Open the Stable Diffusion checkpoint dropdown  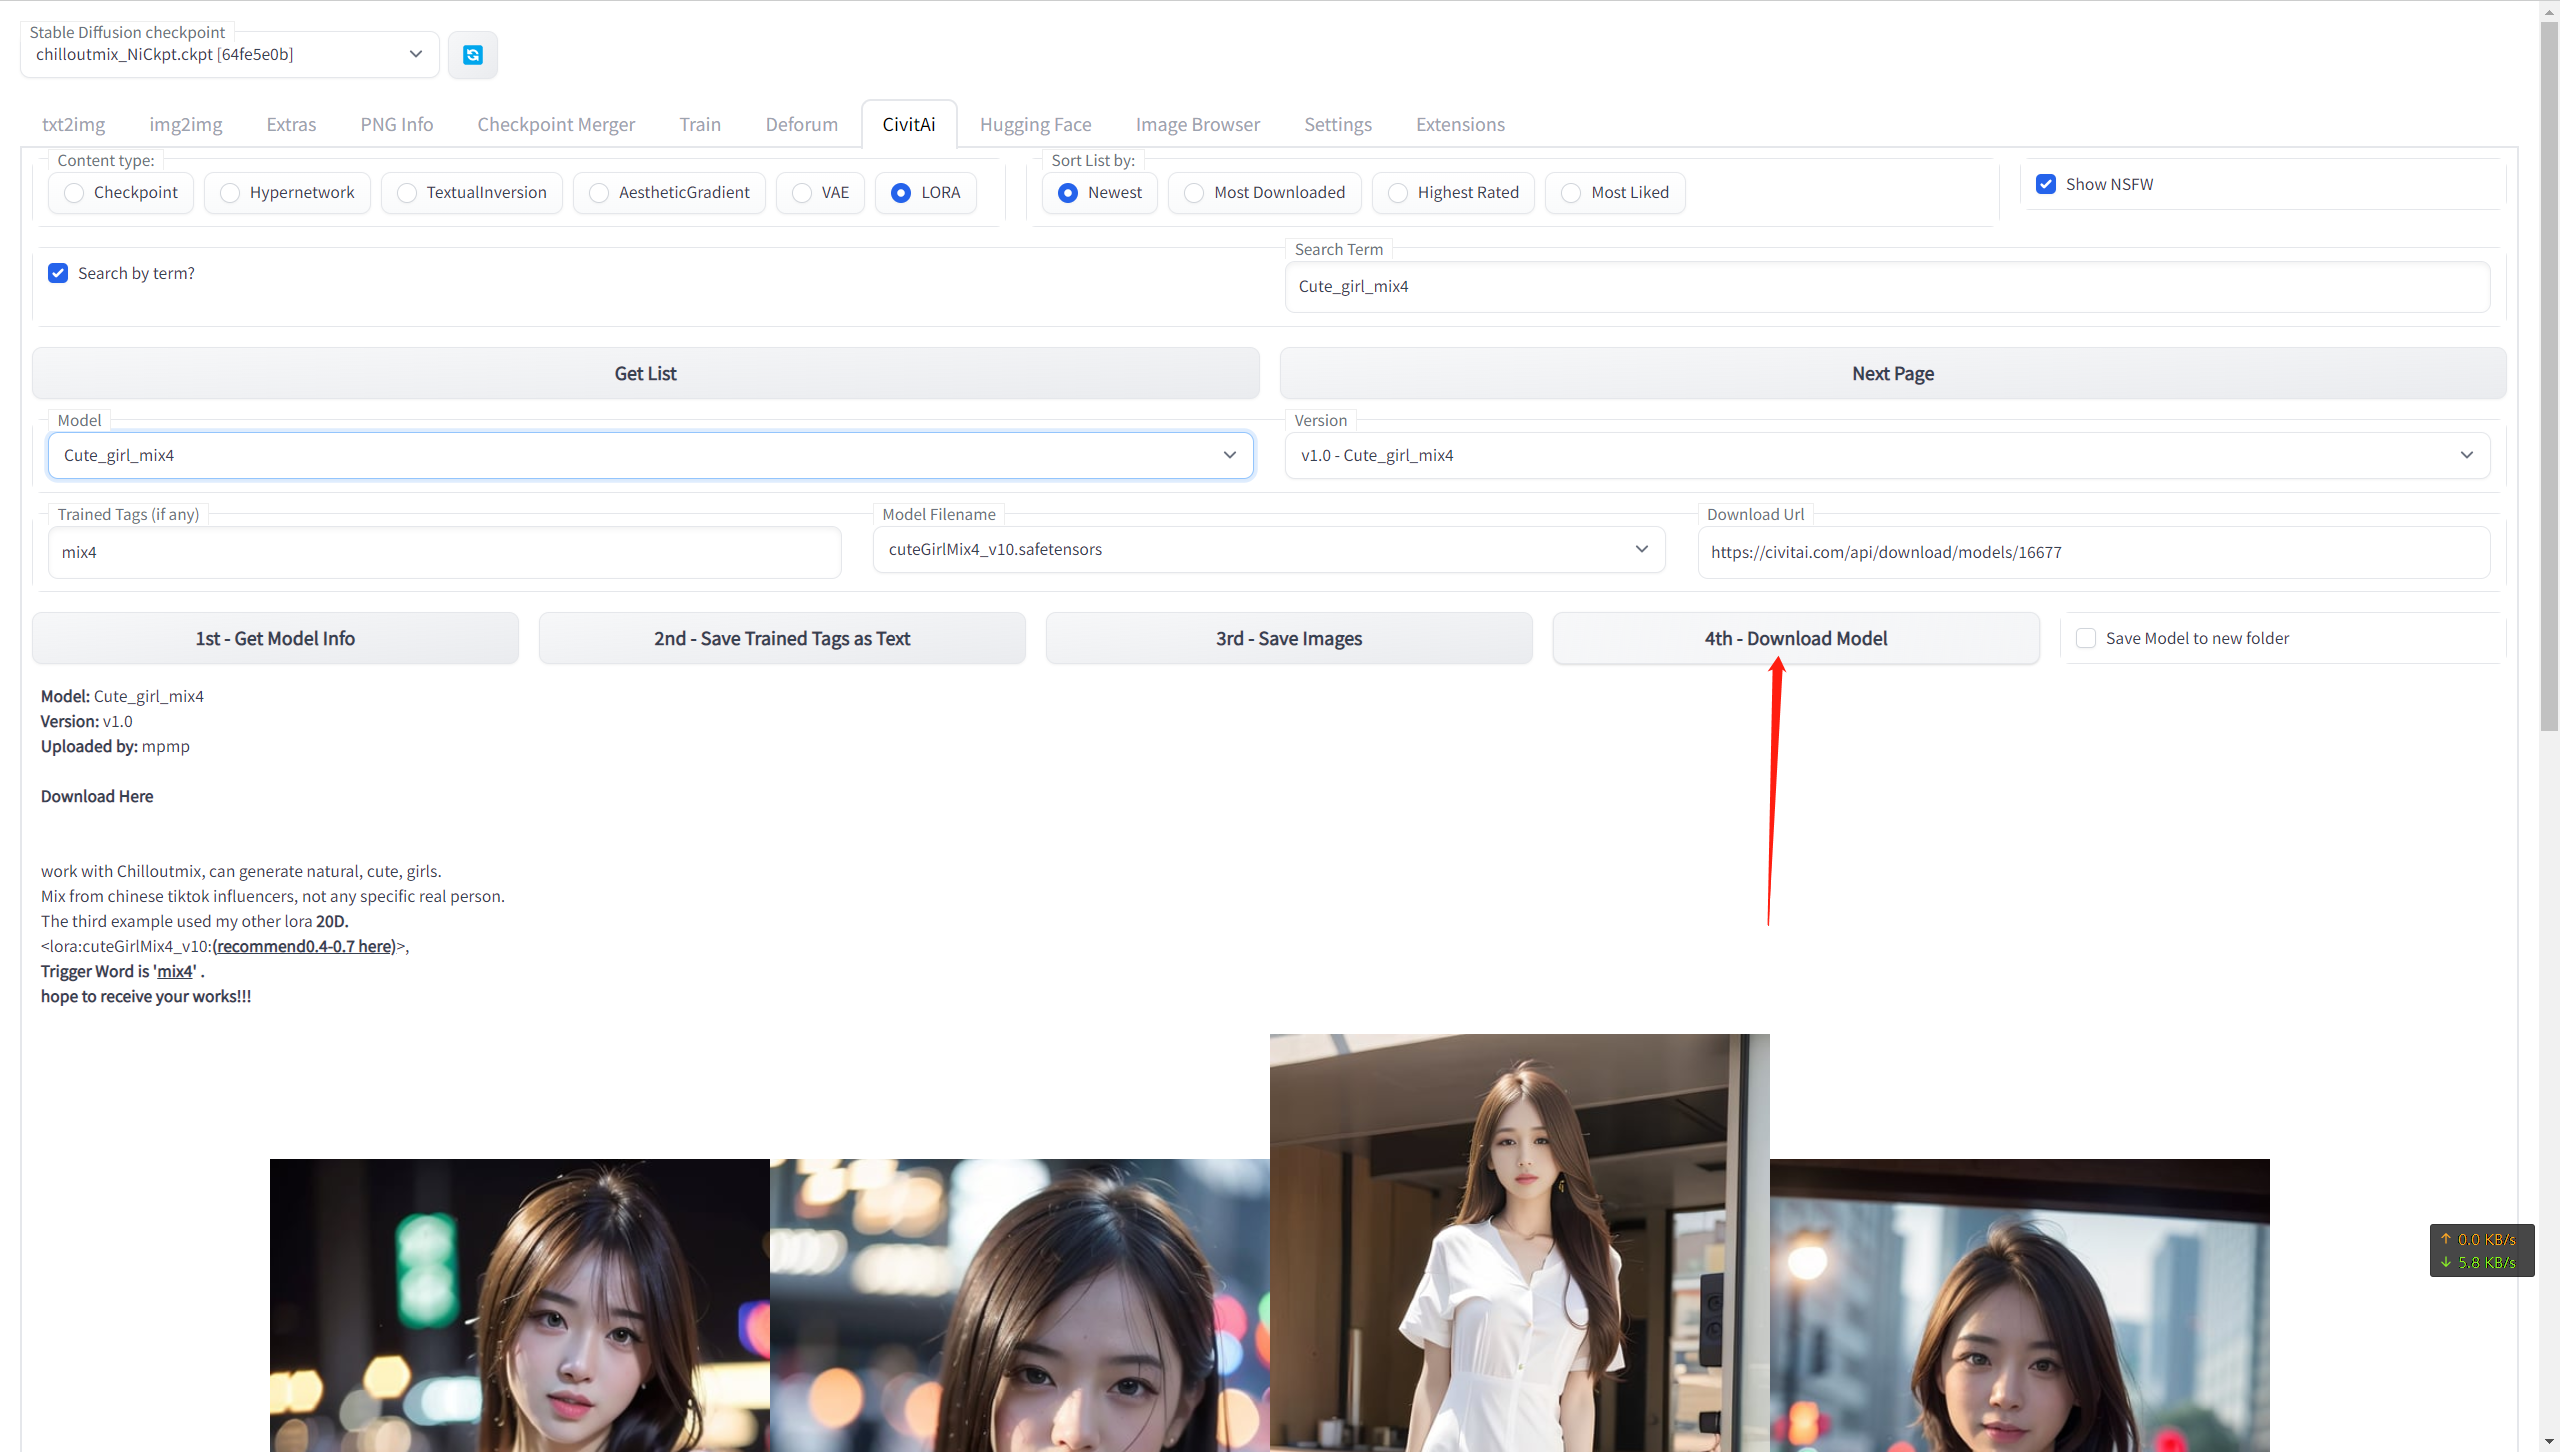coord(228,55)
